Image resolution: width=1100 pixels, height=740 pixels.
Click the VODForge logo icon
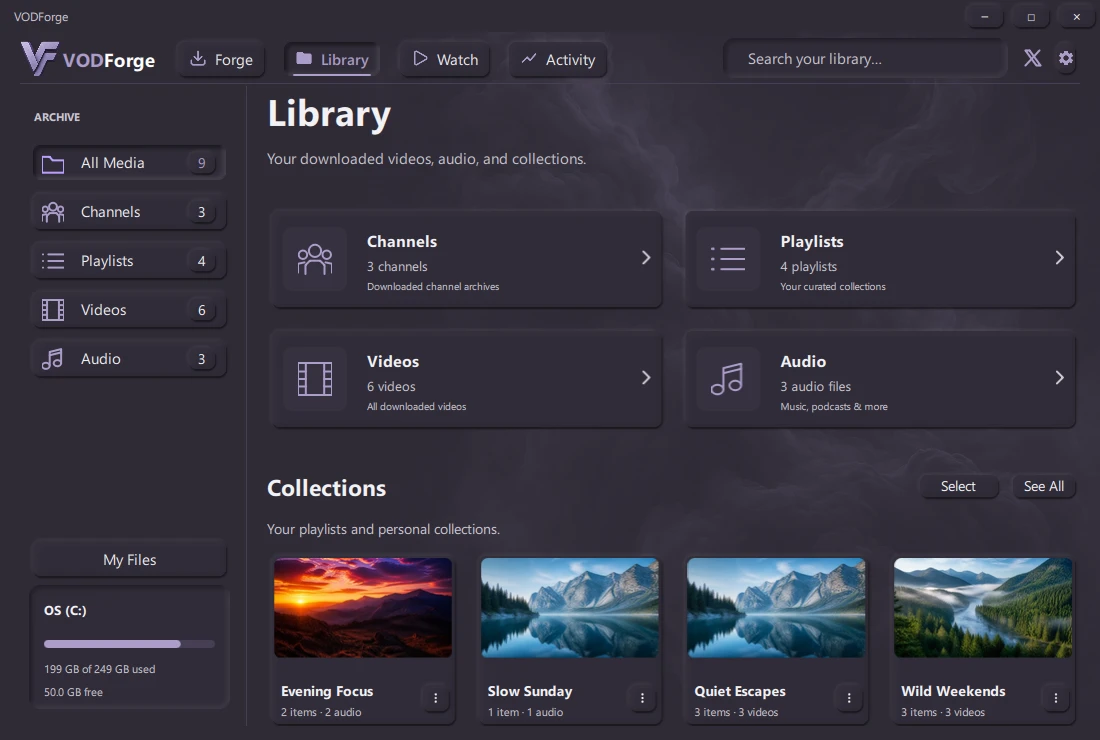click(39, 59)
